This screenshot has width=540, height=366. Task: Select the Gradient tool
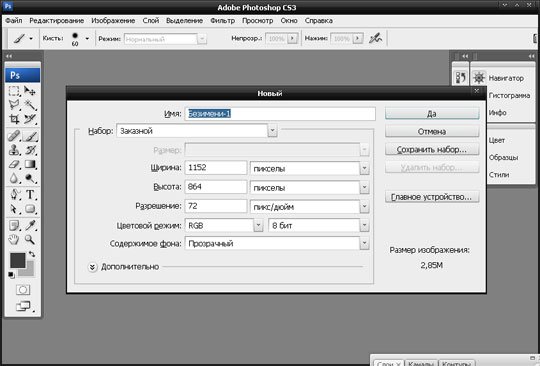pos(30,164)
